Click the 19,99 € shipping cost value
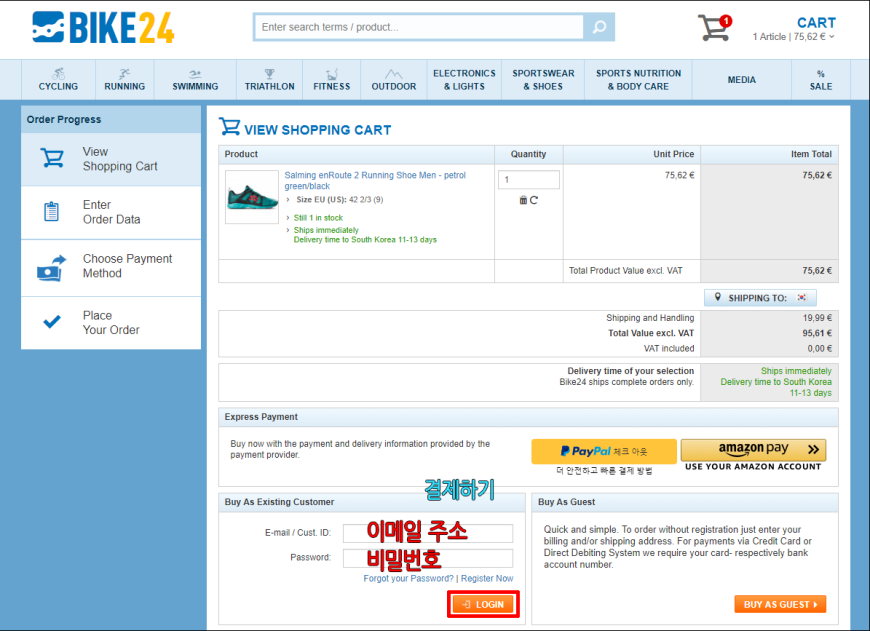Viewport: 870px width, 631px height. [x=817, y=318]
